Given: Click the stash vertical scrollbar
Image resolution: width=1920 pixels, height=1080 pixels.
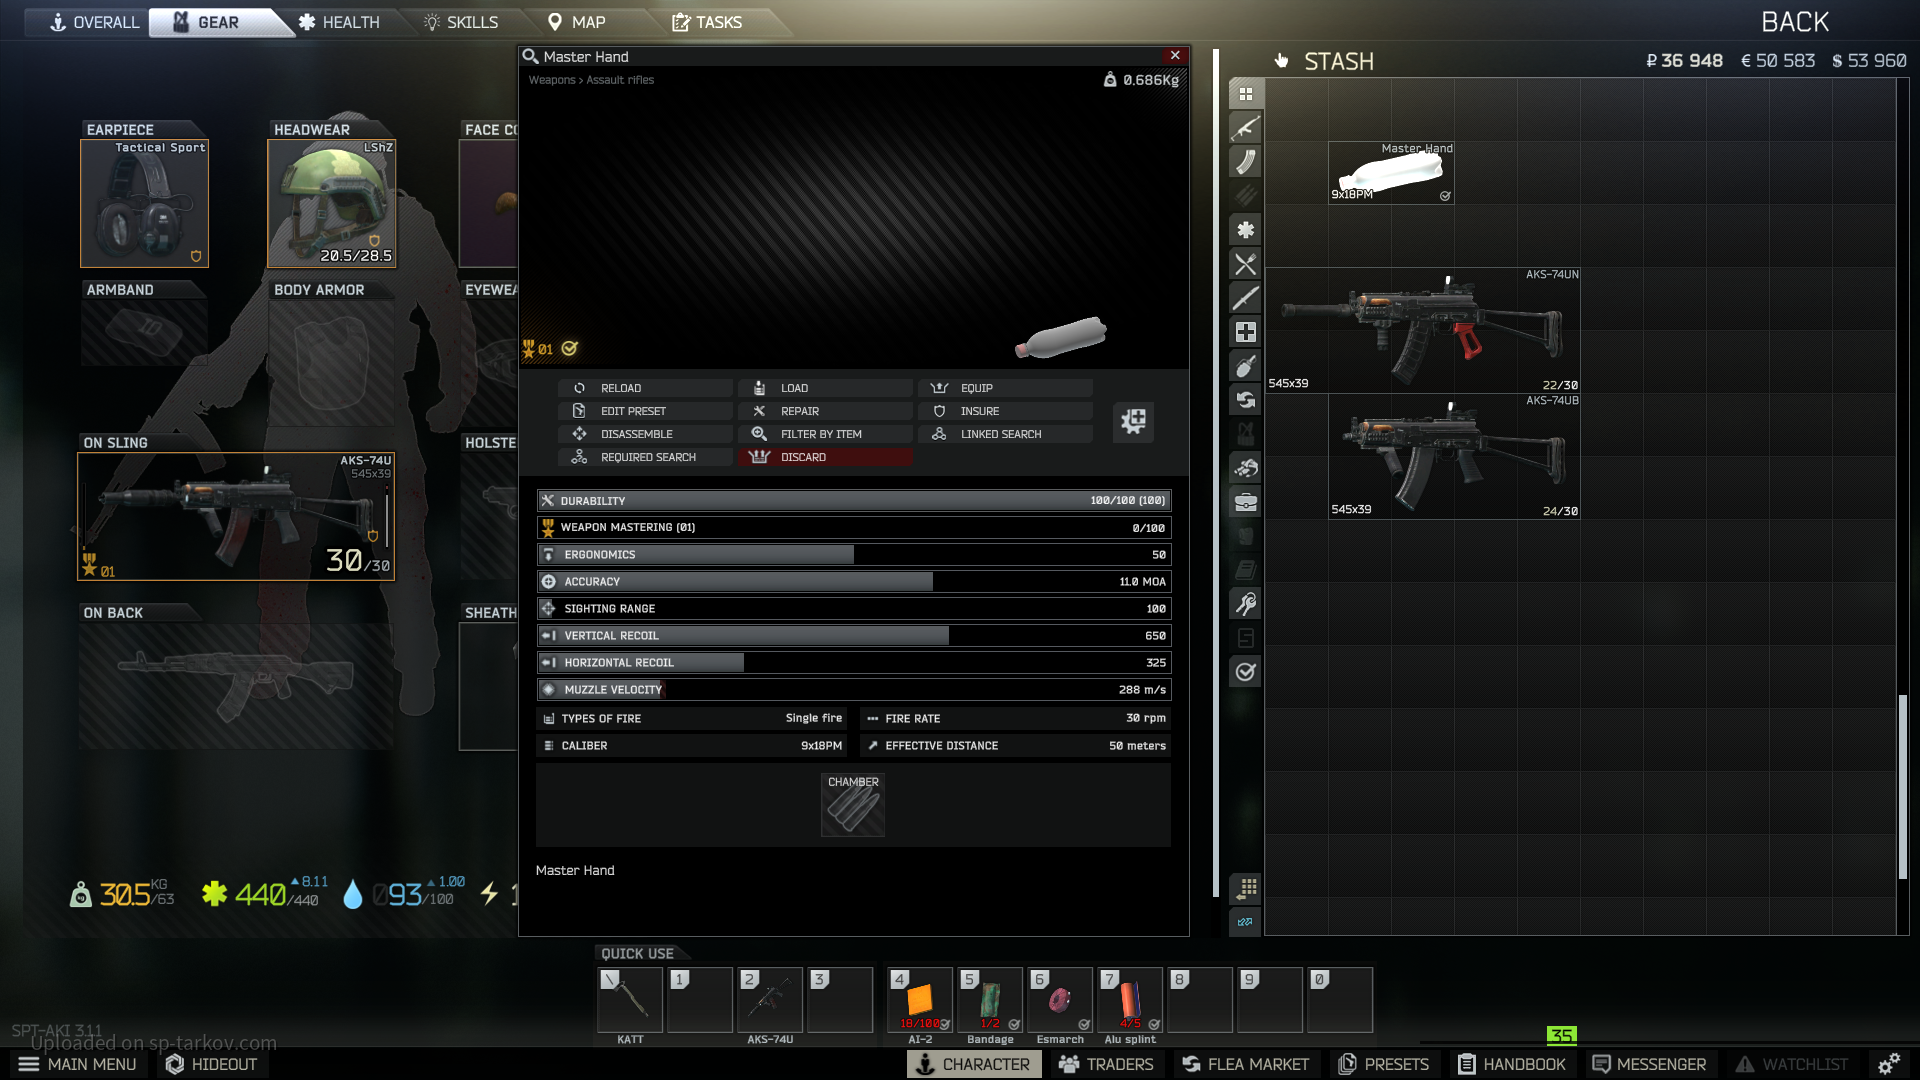Looking at the screenshot, I should [1902, 786].
